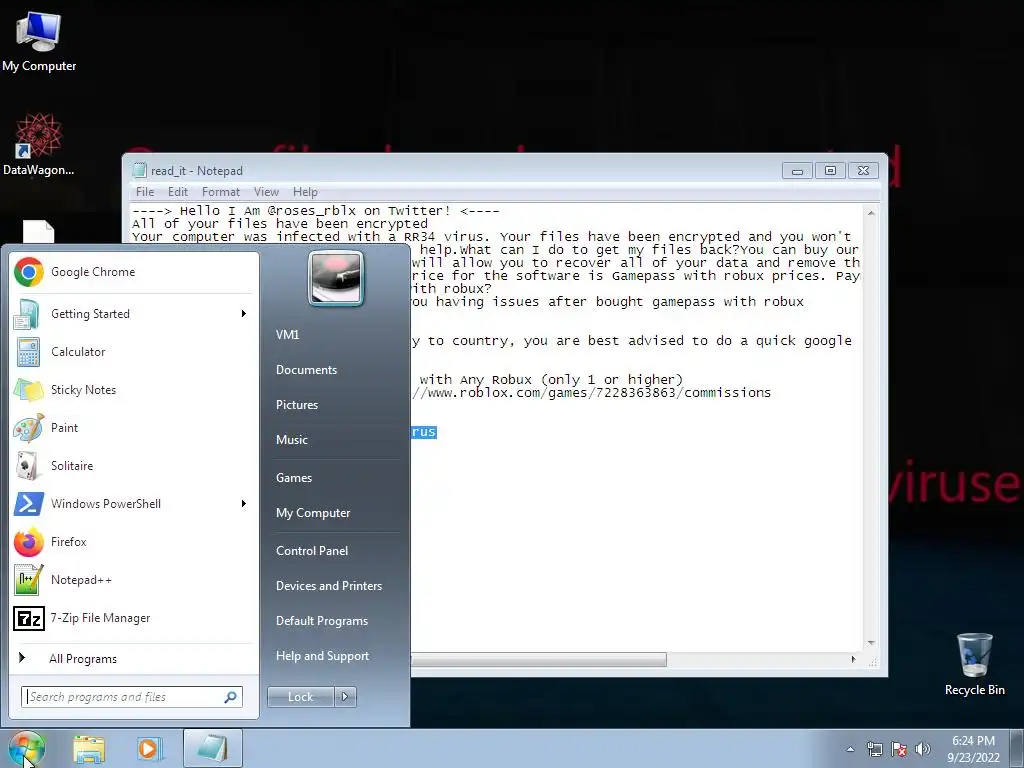Open the Edit menu in Notepad
This screenshot has width=1024, height=768.
tap(178, 192)
